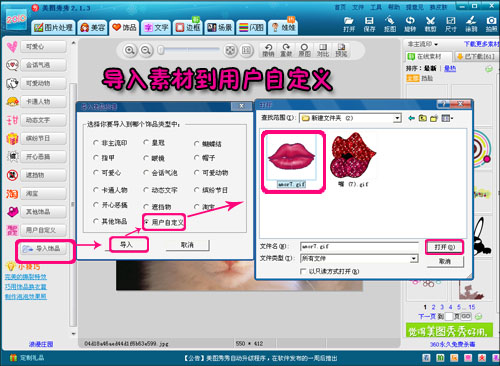Image resolution: width=500 pixels, height=366 pixels.
Task: Open the 已下载 downloaded materials tab
Action: point(476,56)
